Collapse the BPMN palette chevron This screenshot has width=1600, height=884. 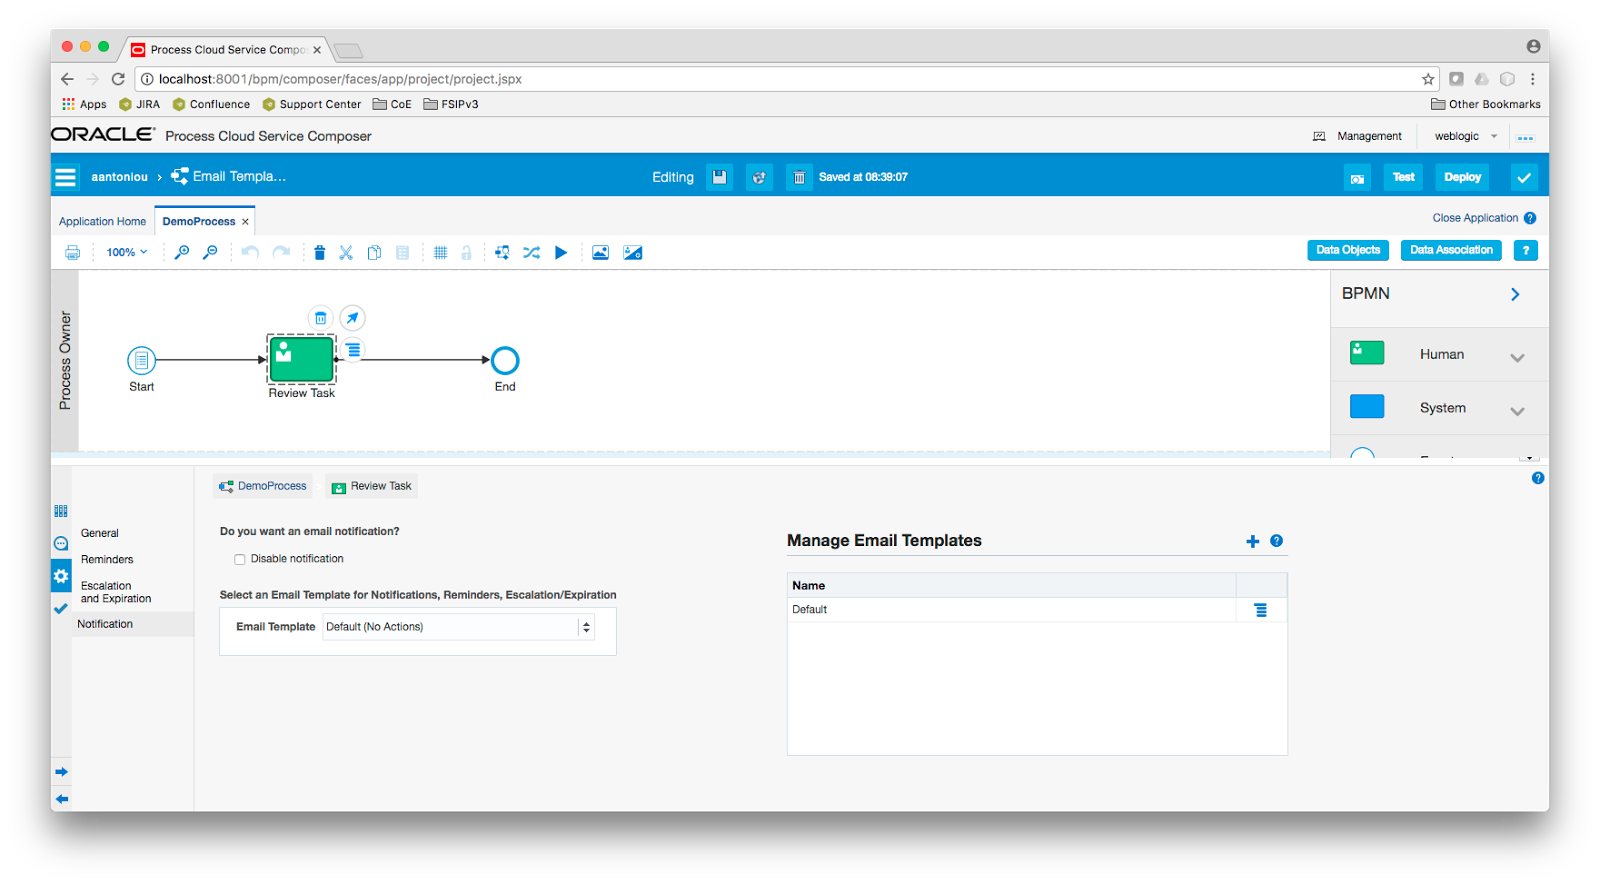pyautogui.click(x=1515, y=294)
